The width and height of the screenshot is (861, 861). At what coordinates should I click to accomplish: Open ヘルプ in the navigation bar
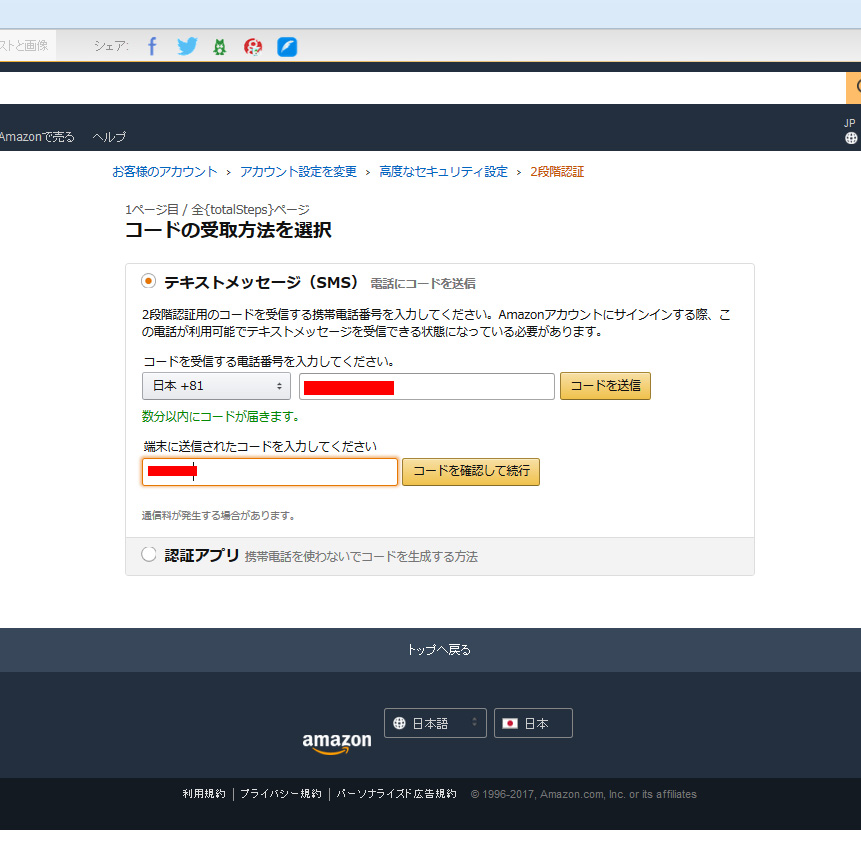[109, 137]
